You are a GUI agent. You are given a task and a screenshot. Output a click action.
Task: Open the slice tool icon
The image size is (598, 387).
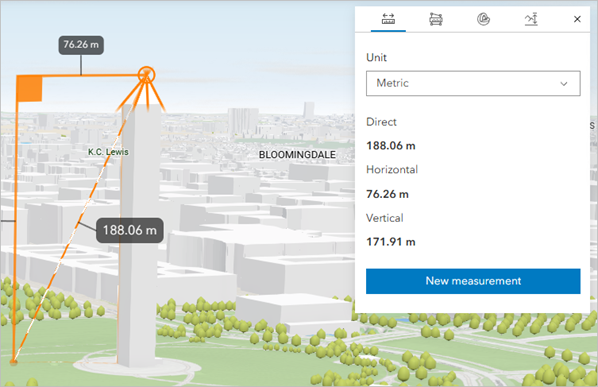[x=483, y=19]
